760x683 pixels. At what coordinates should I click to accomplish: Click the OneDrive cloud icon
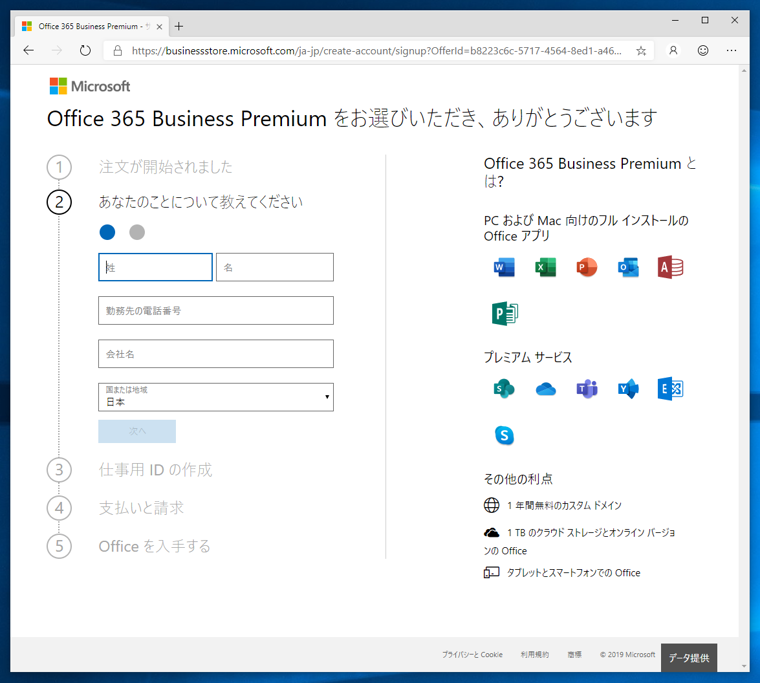546,389
